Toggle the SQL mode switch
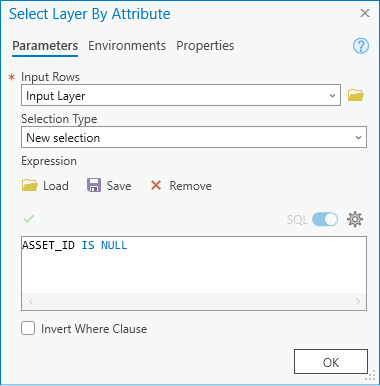380x386 pixels. [325, 219]
